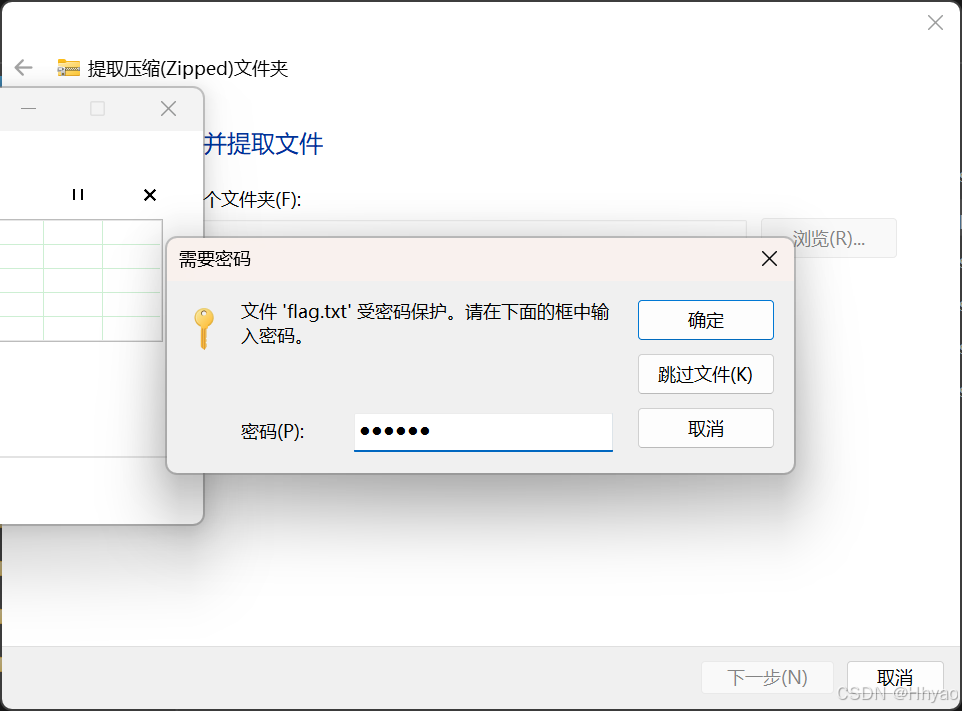Click the destination folder path box
This screenshot has width=962, height=711.
point(475,229)
